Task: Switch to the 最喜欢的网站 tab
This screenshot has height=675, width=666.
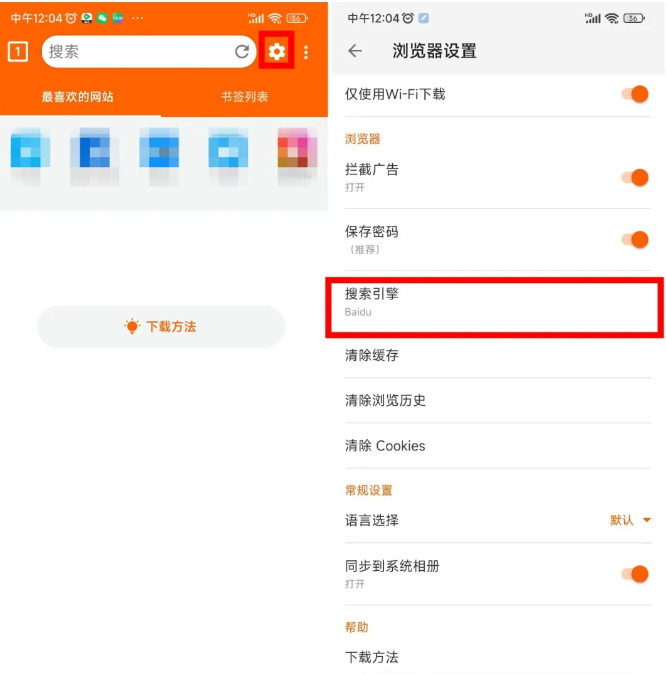Action: (77, 96)
